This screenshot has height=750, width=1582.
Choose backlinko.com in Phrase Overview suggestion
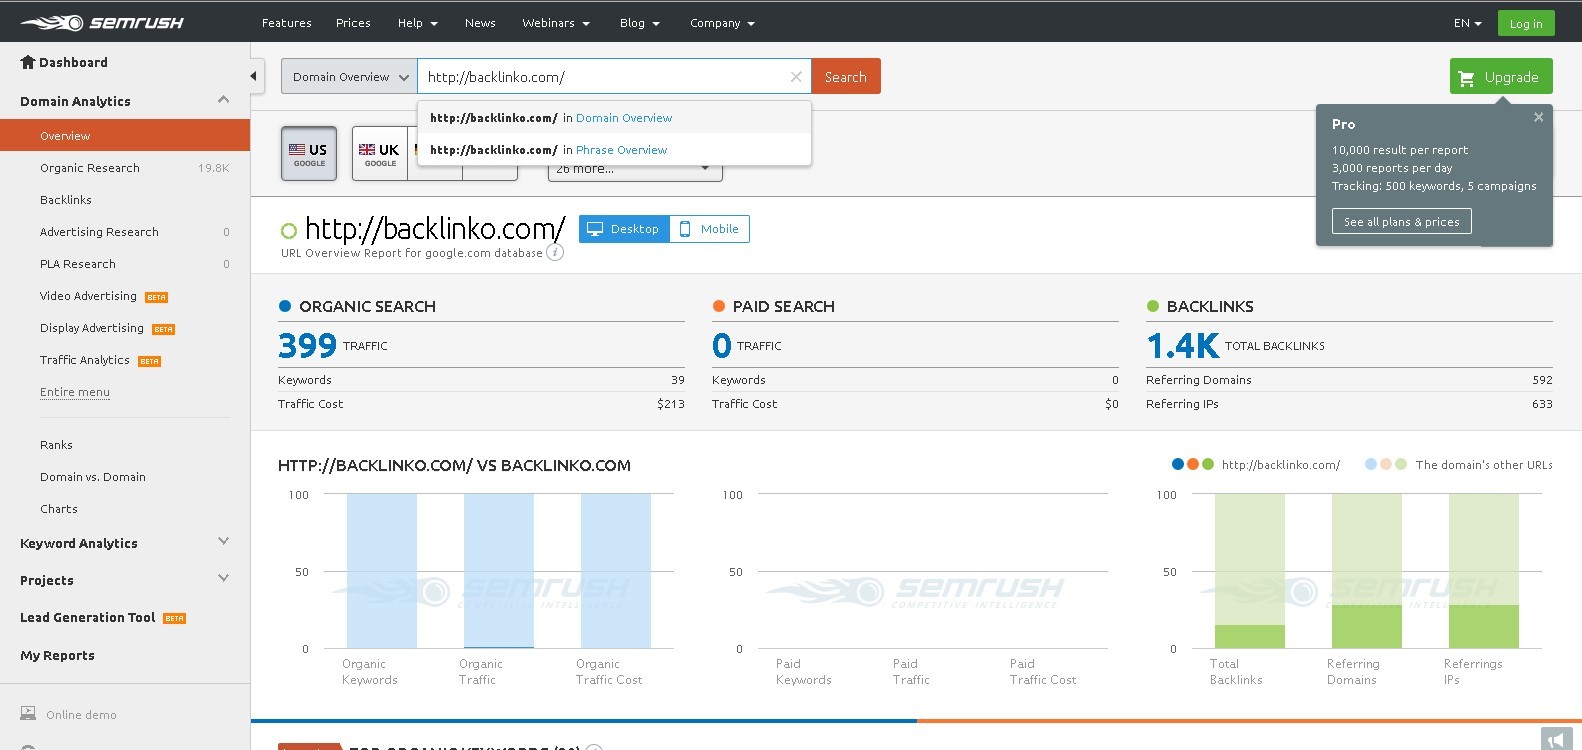pyautogui.click(x=614, y=150)
